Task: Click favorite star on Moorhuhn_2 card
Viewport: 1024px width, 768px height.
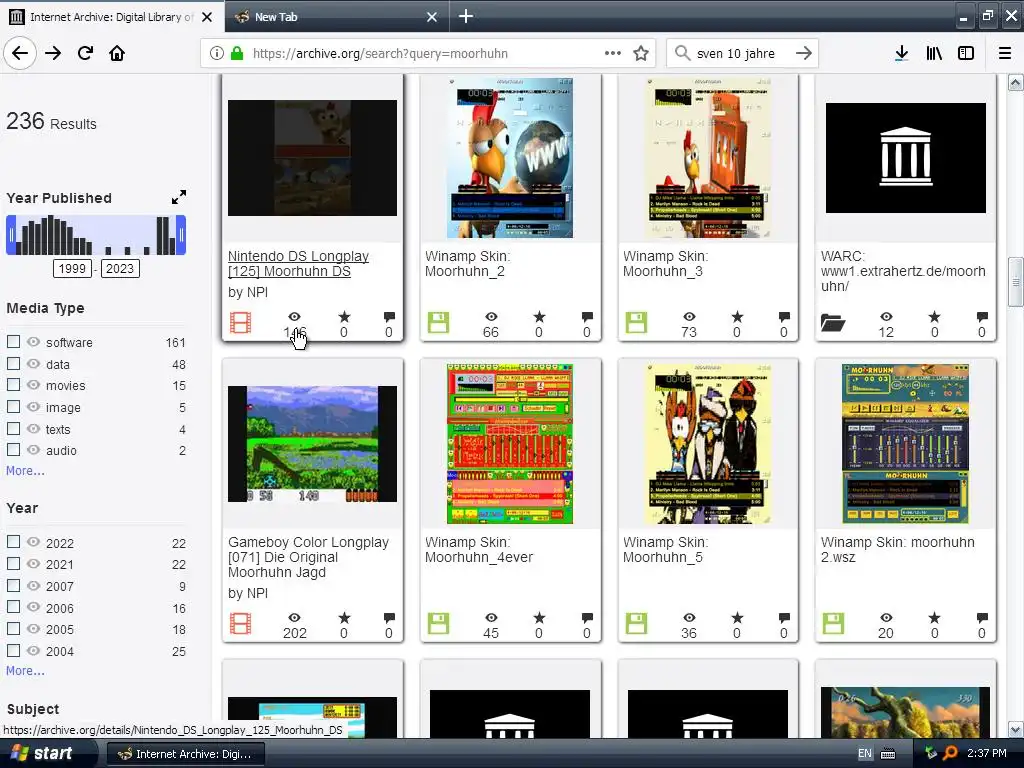Action: pos(539,317)
